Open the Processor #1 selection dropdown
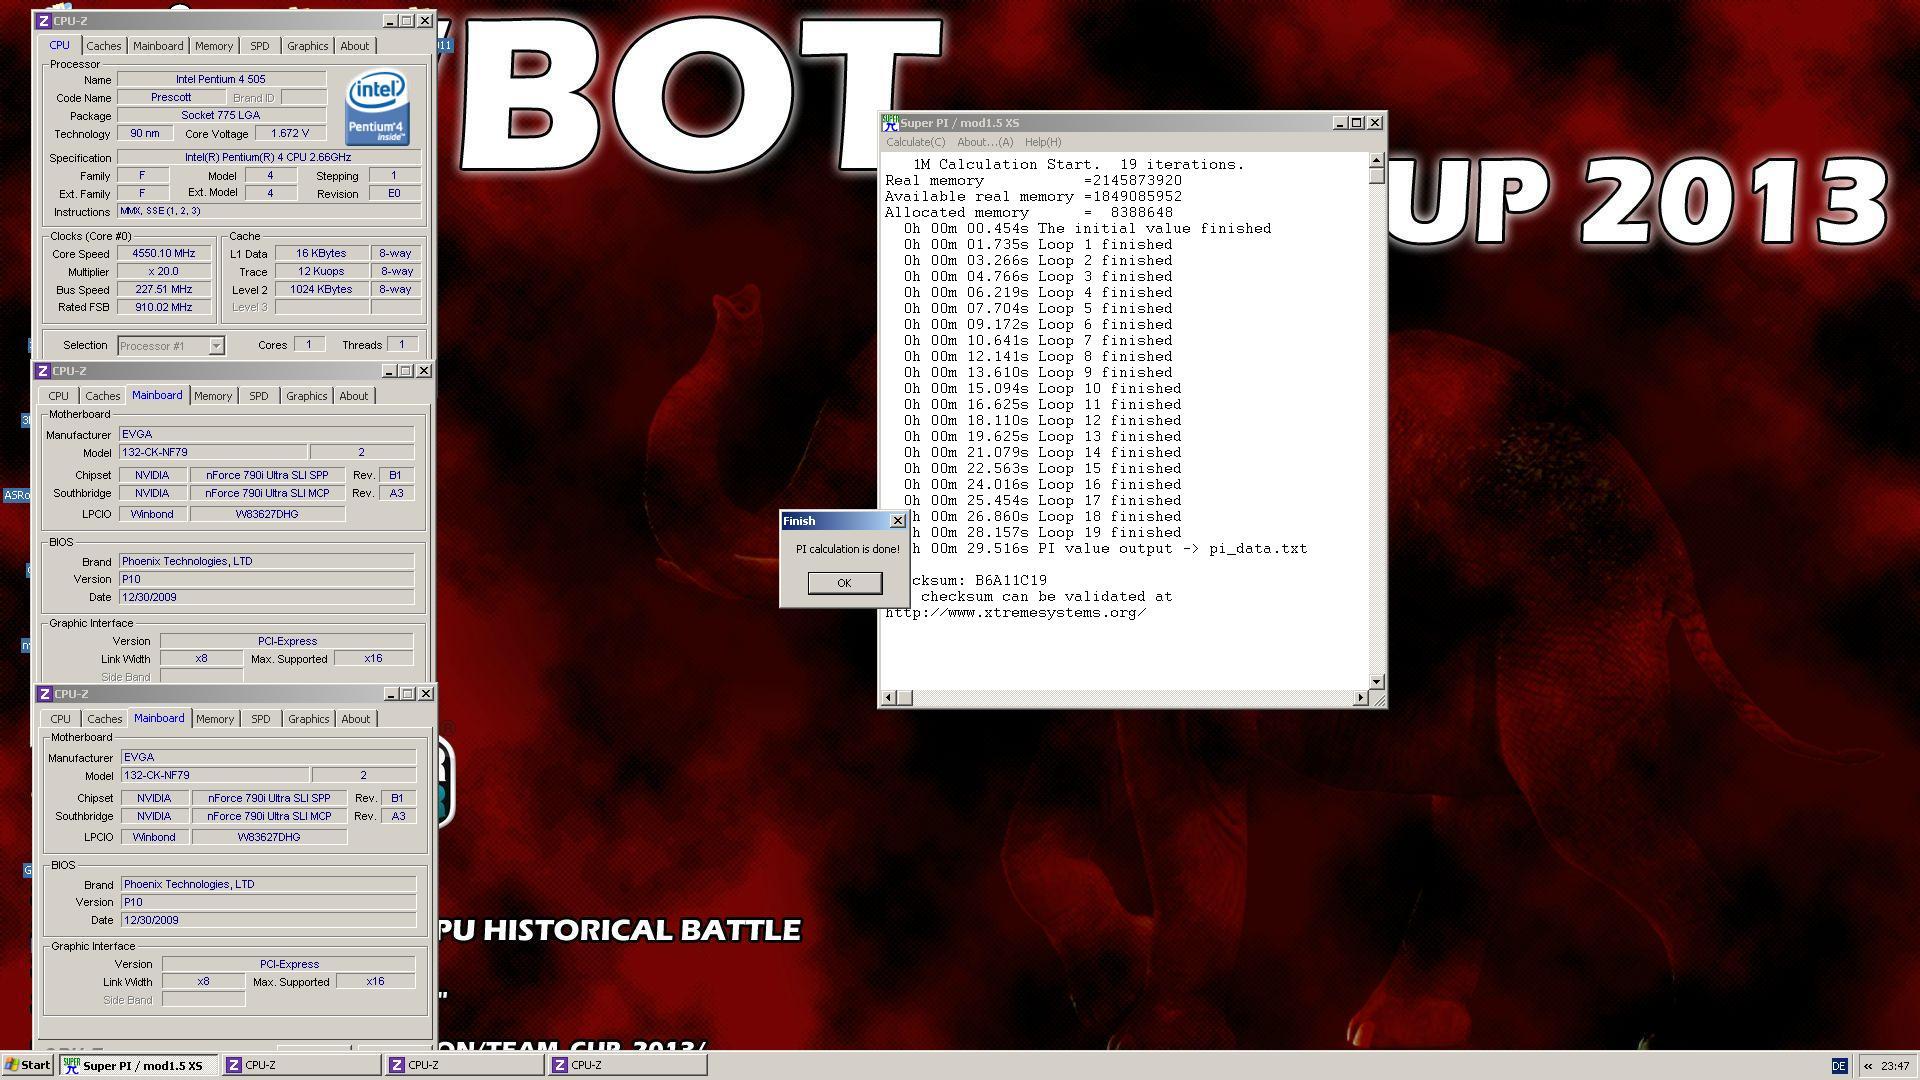This screenshot has height=1080, width=1920. coord(171,346)
